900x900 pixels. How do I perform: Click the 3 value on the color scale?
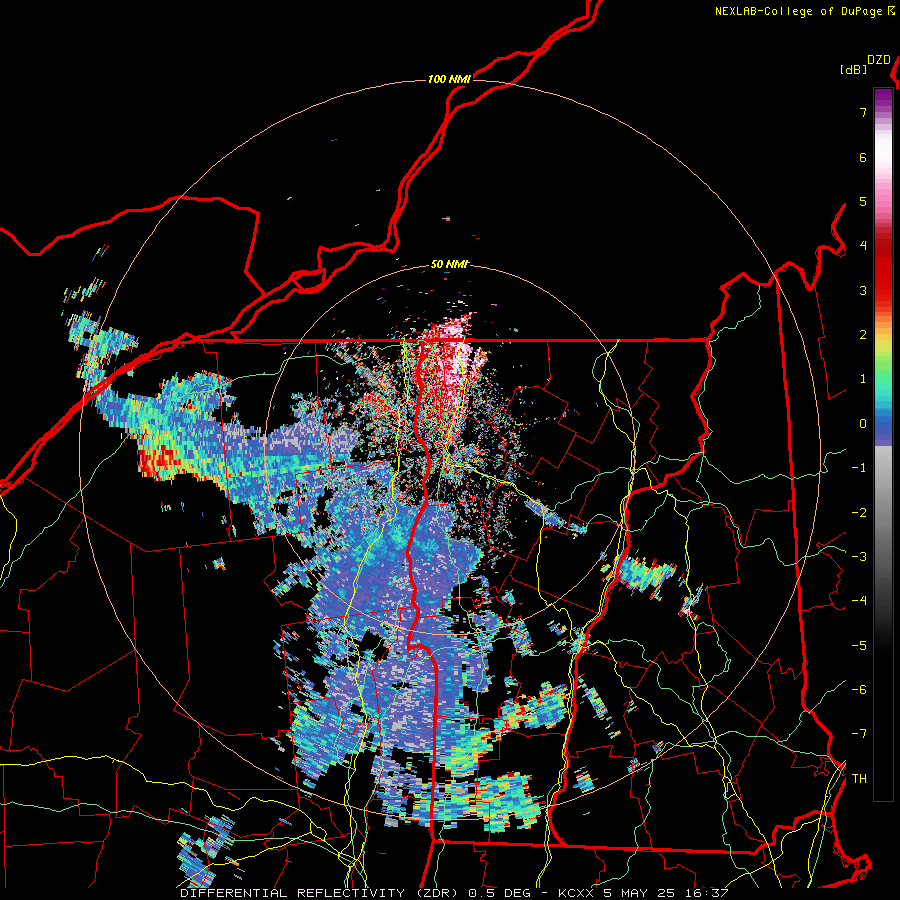[863, 290]
